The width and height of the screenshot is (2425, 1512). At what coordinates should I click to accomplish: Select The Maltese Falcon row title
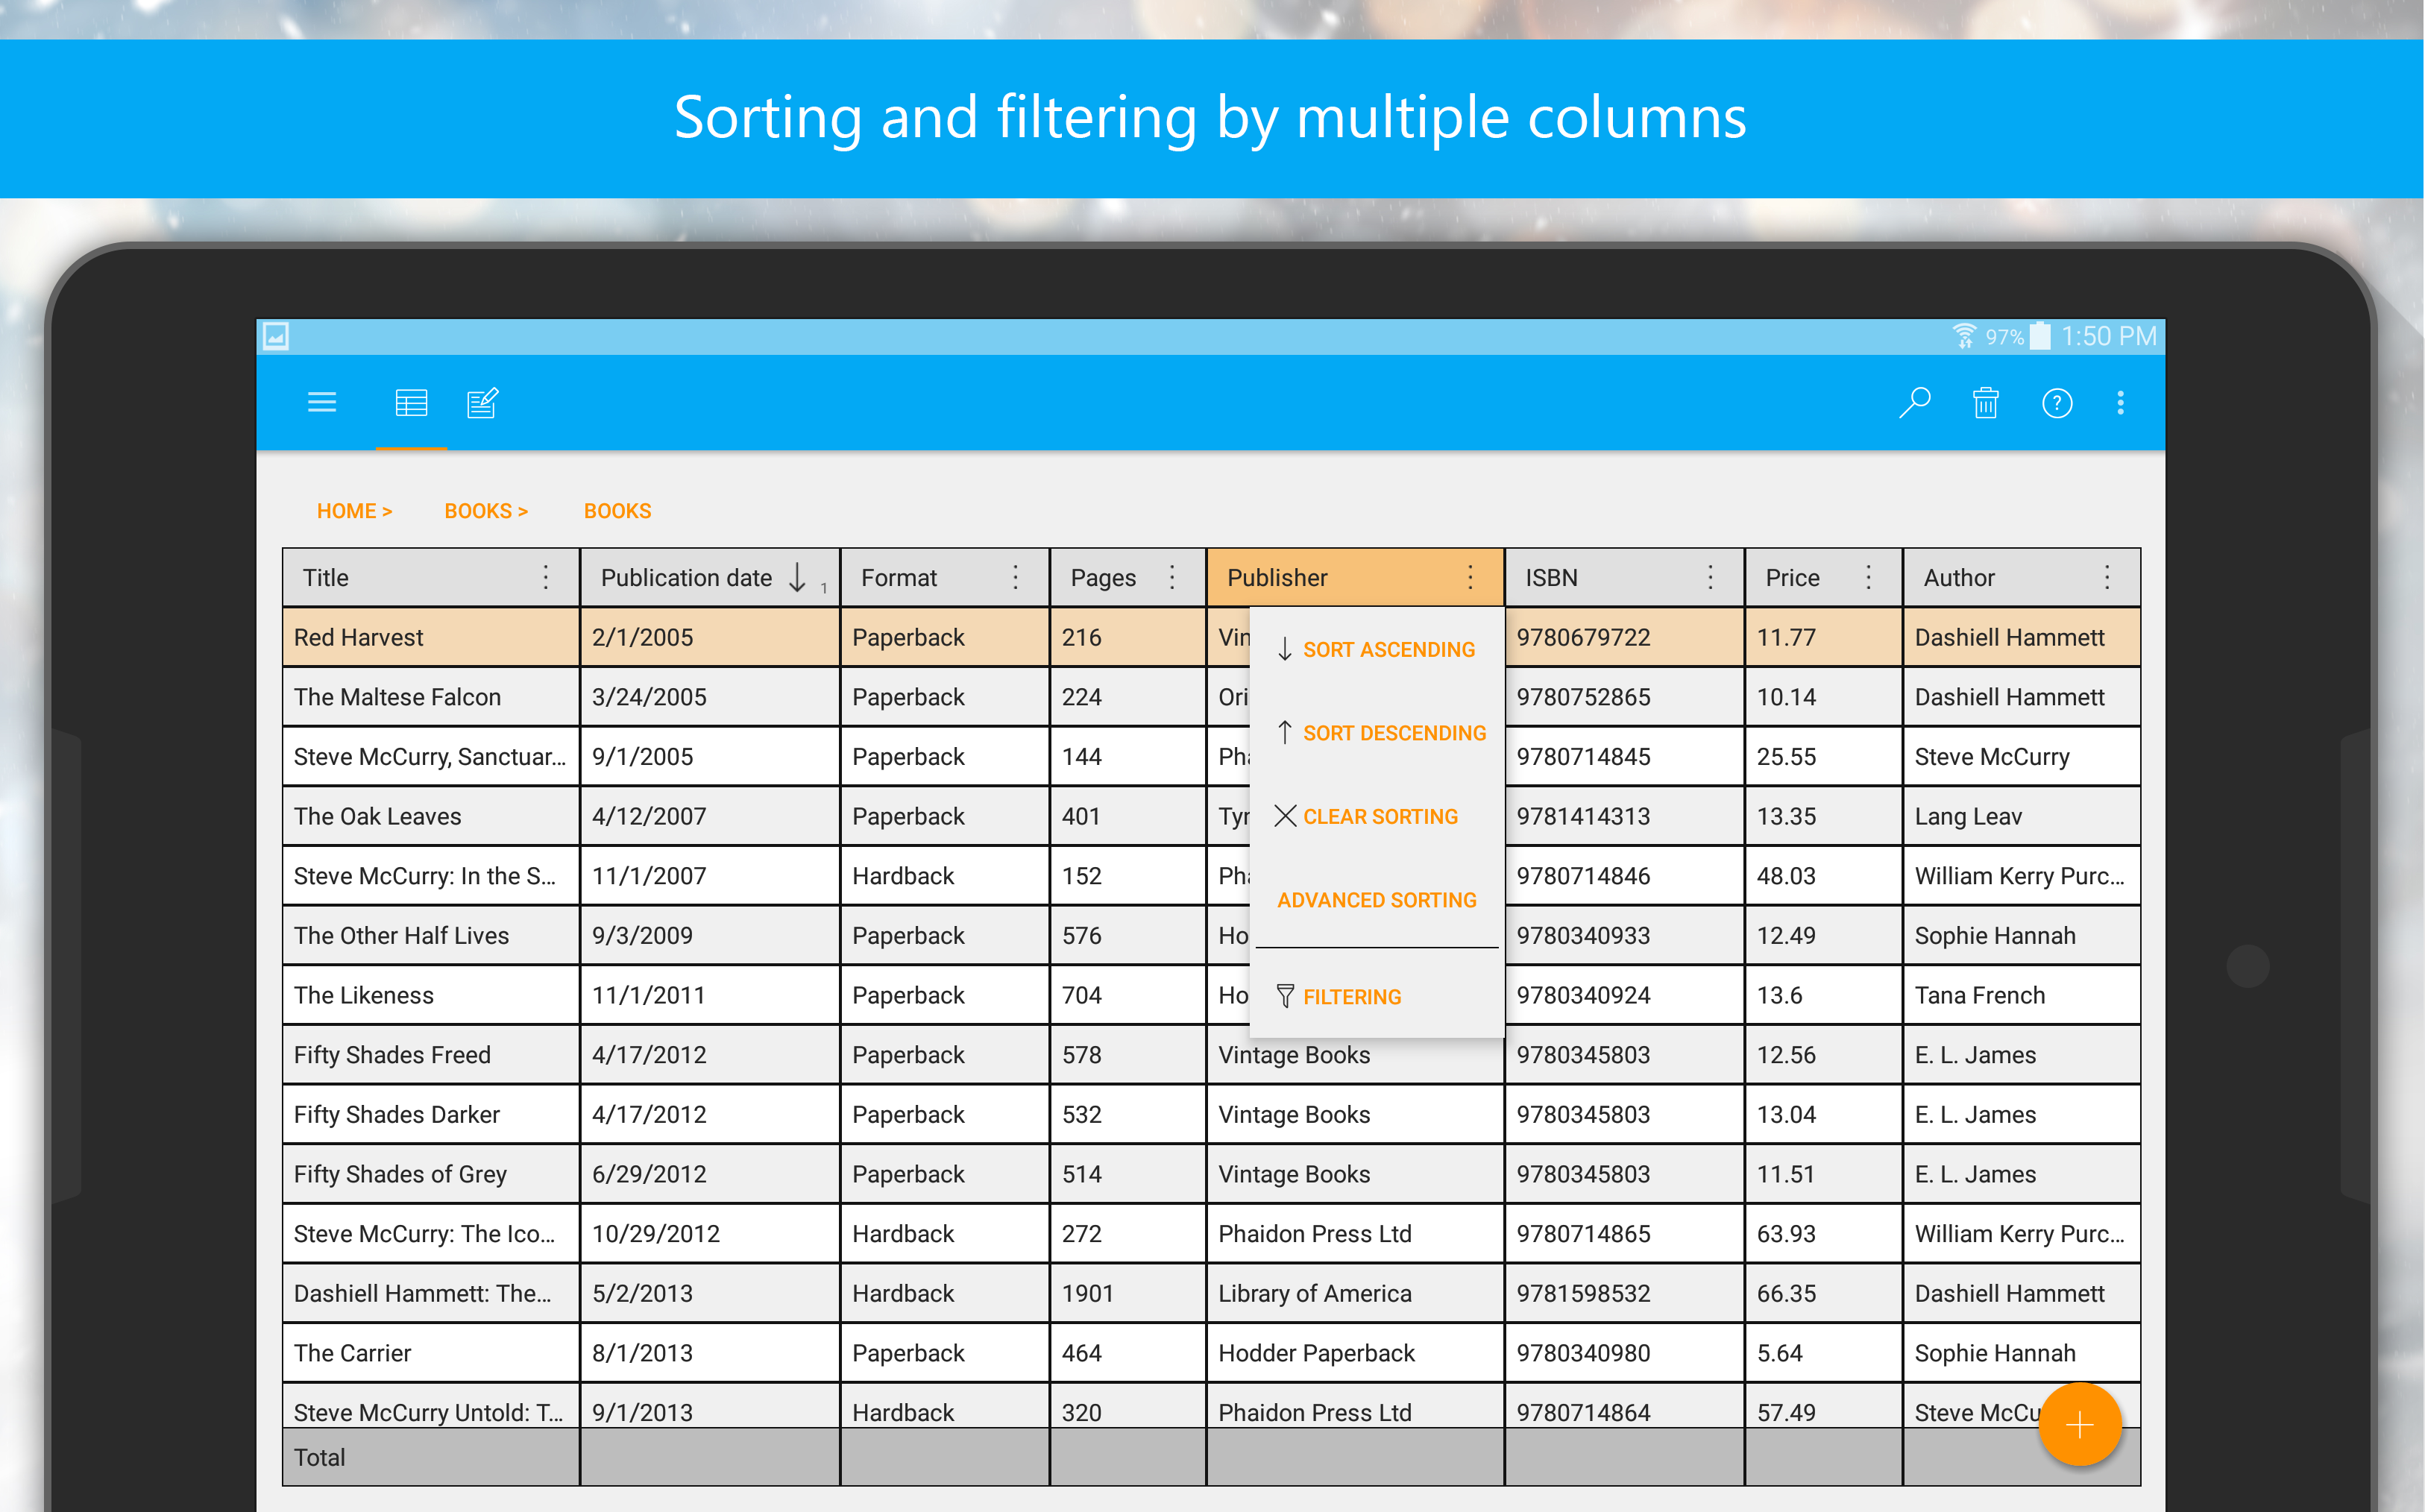pos(431,697)
